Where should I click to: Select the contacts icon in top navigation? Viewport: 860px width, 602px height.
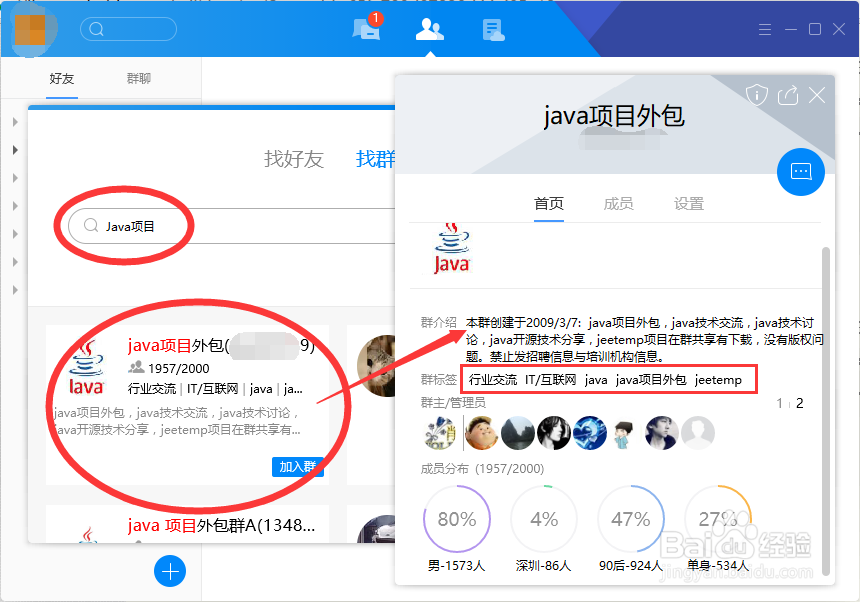tap(429, 29)
